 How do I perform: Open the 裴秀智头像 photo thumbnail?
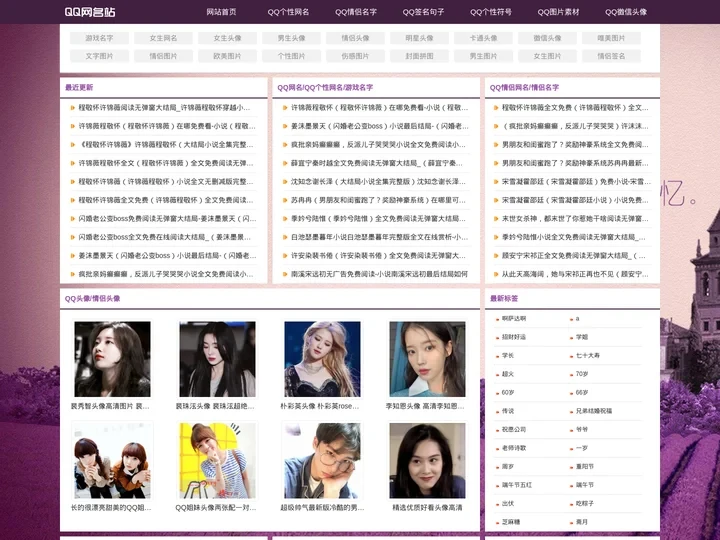(x=112, y=359)
